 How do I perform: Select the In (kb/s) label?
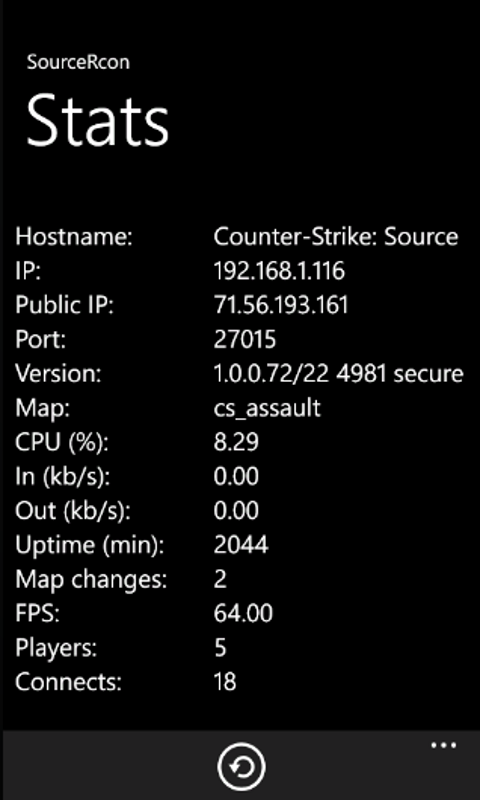pos(63,477)
